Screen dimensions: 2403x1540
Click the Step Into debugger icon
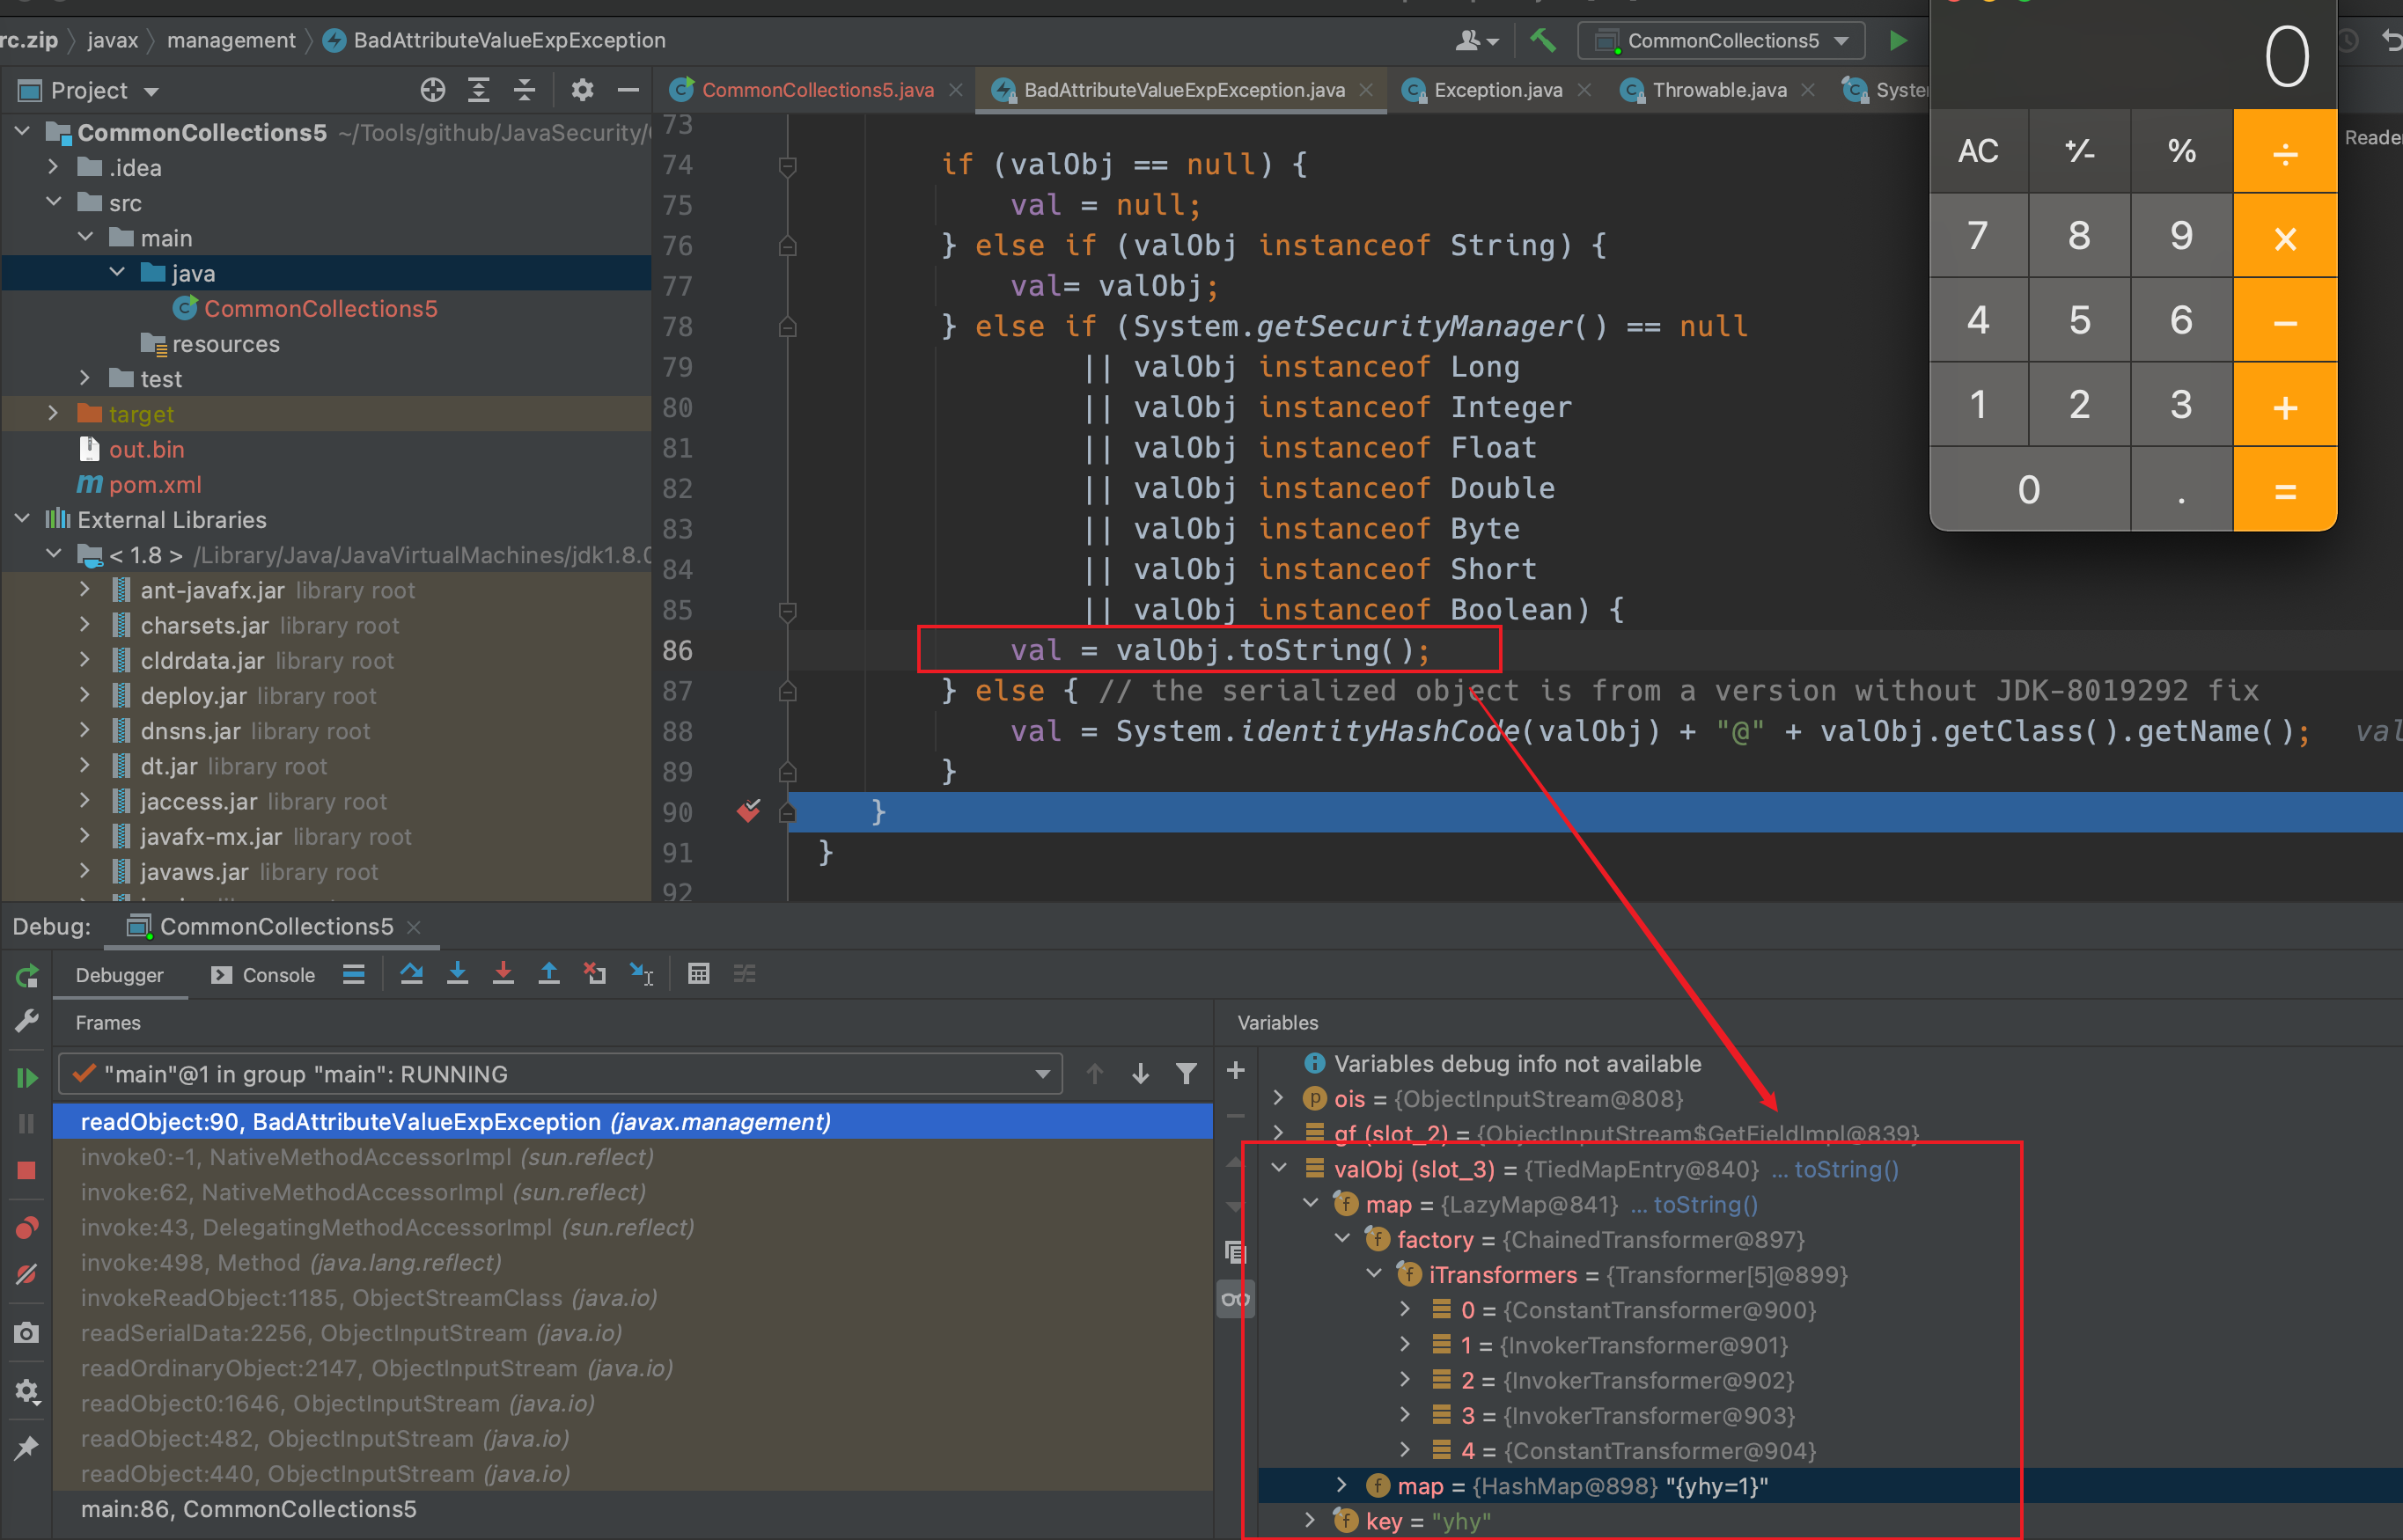457,973
